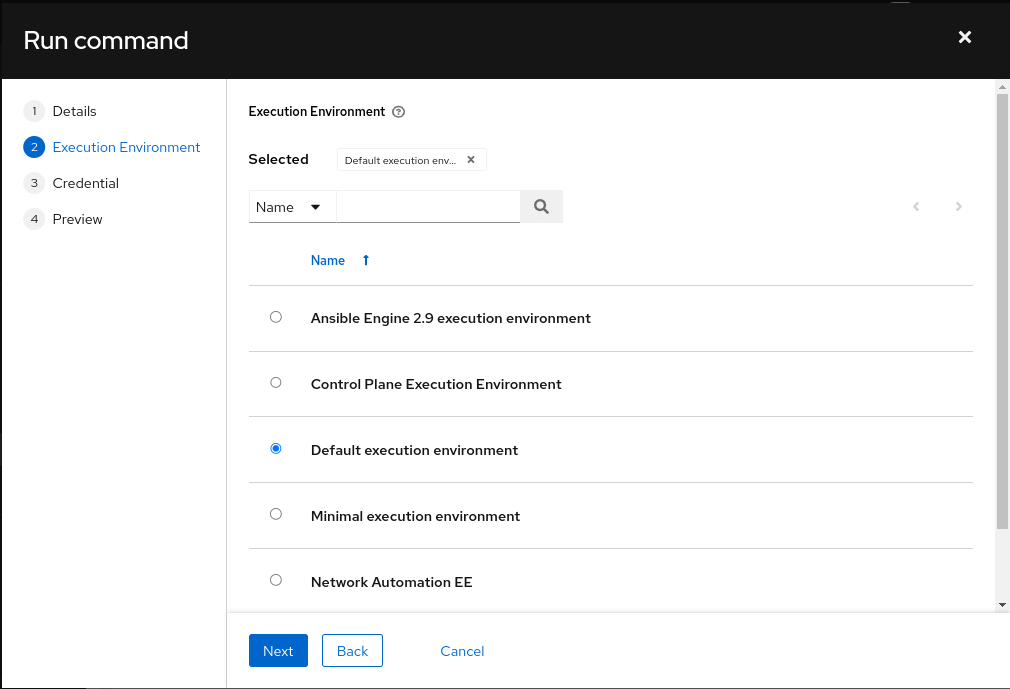The height and width of the screenshot is (689, 1010).
Task: Select Minimal execution environment
Action: tap(275, 513)
